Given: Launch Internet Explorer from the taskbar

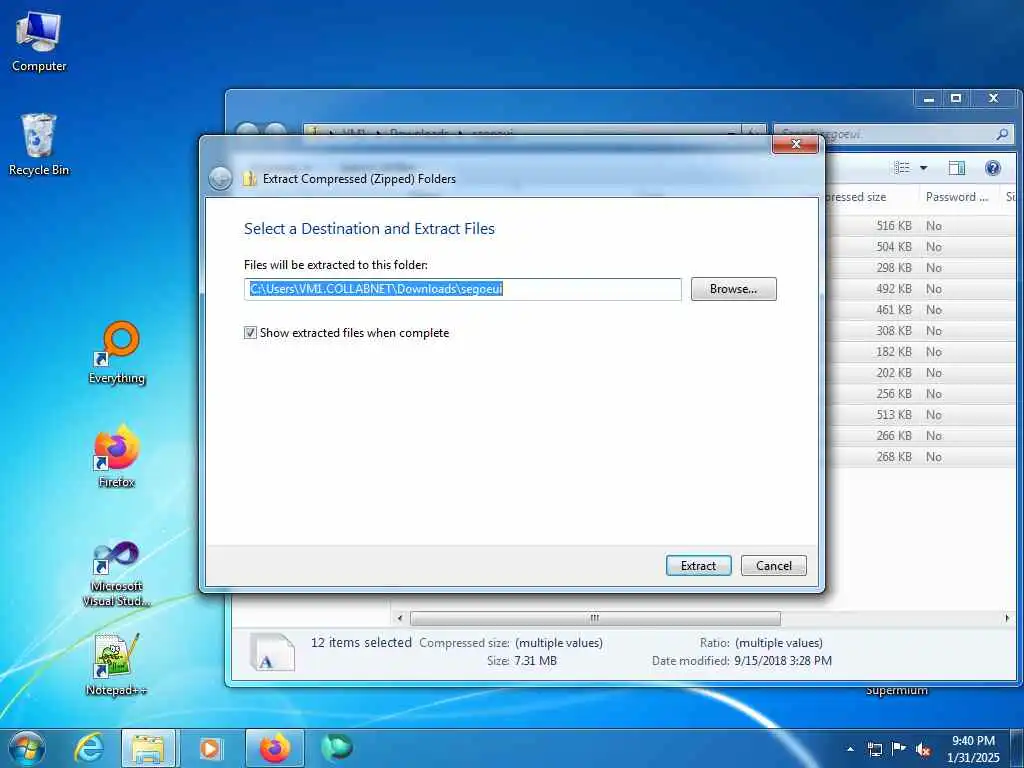Looking at the screenshot, I should 88,748.
